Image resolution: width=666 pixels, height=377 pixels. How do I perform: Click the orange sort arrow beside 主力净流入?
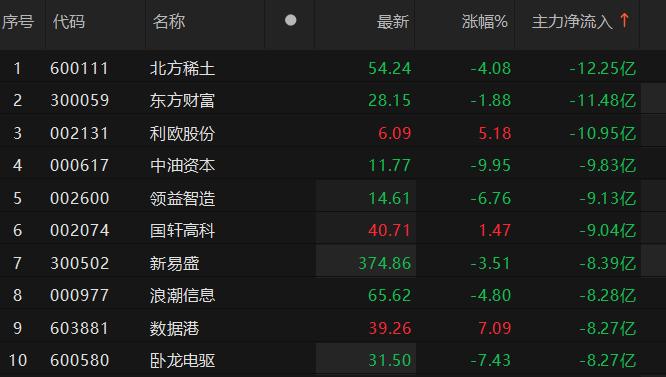coord(624,20)
